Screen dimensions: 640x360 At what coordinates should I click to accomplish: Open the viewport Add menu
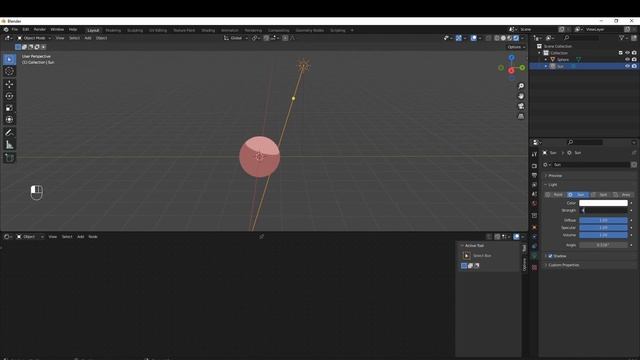pos(88,38)
